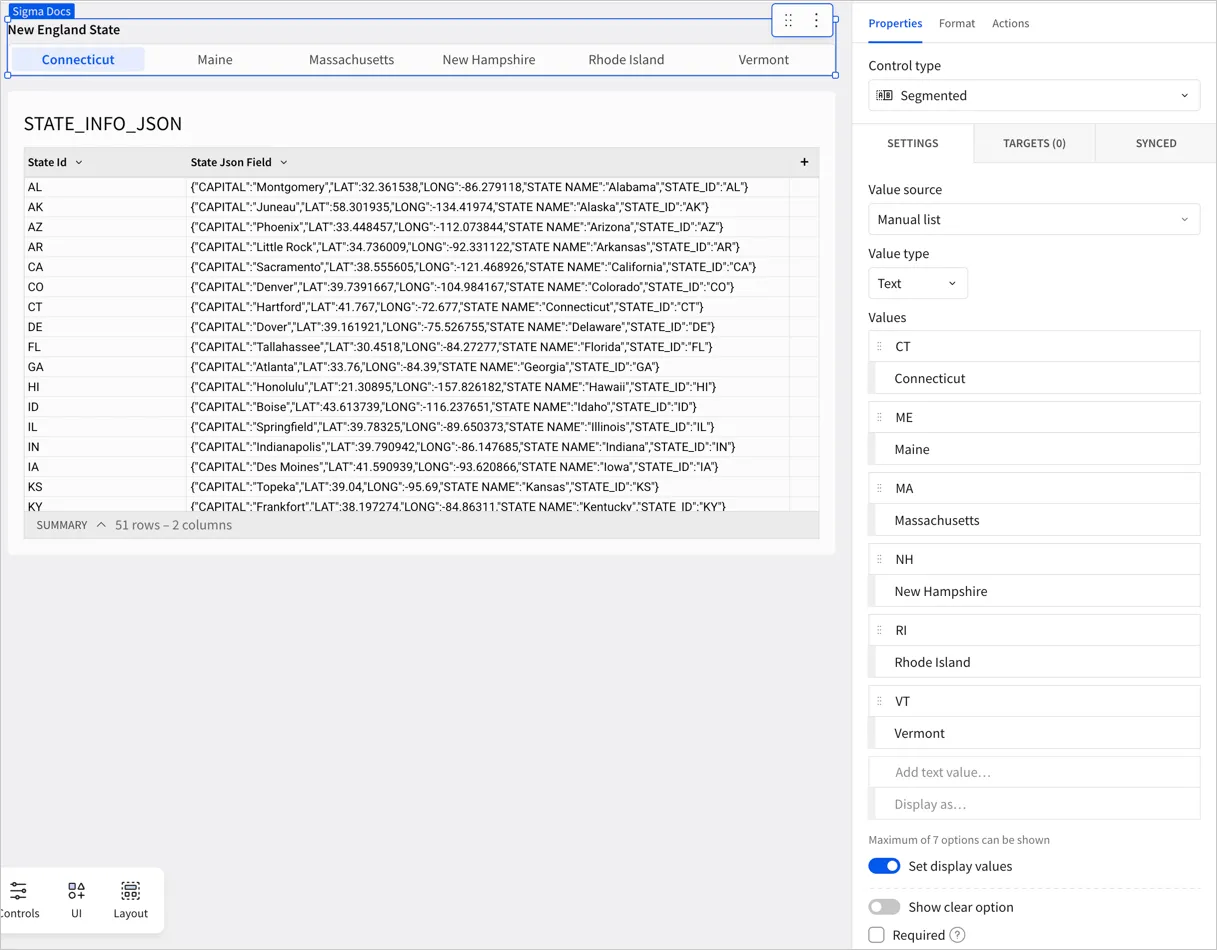Viewport: 1217px width, 950px height.
Task: Click the drag handle beside the MA value
Action: click(x=880, y=489)
